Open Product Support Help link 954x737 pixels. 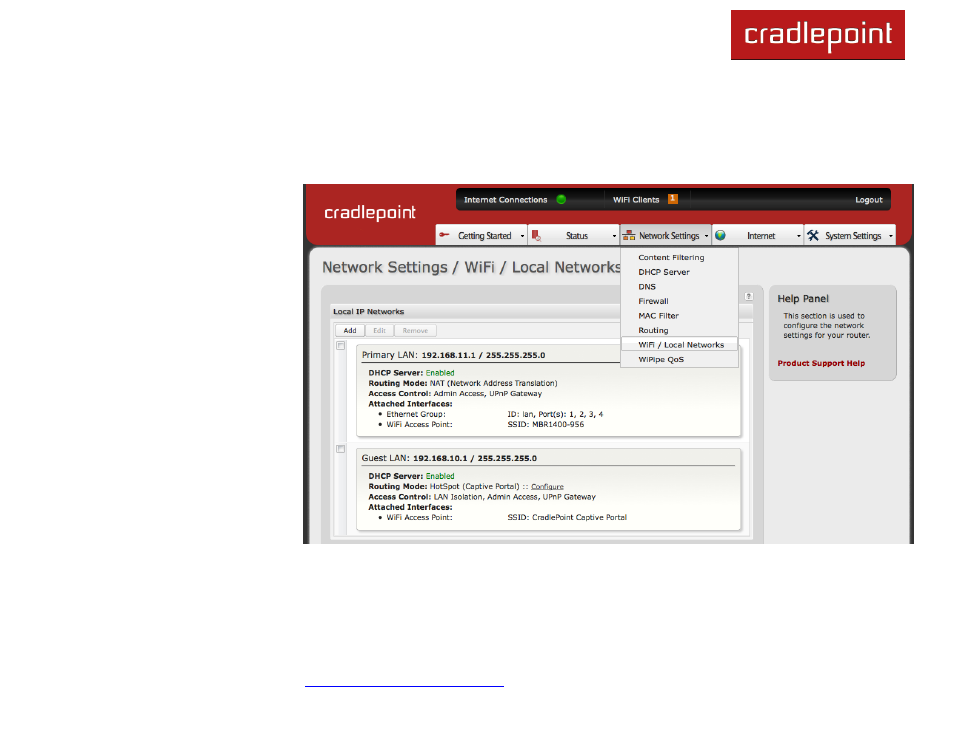pos(821,363)
